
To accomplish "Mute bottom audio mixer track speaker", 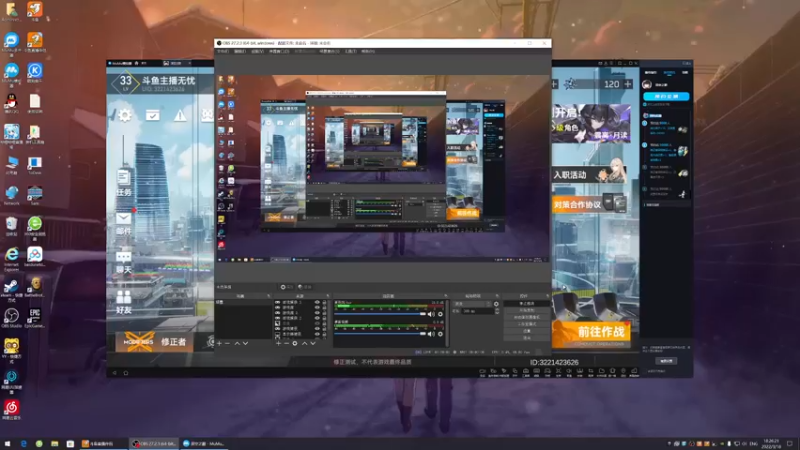I will 431,334.
